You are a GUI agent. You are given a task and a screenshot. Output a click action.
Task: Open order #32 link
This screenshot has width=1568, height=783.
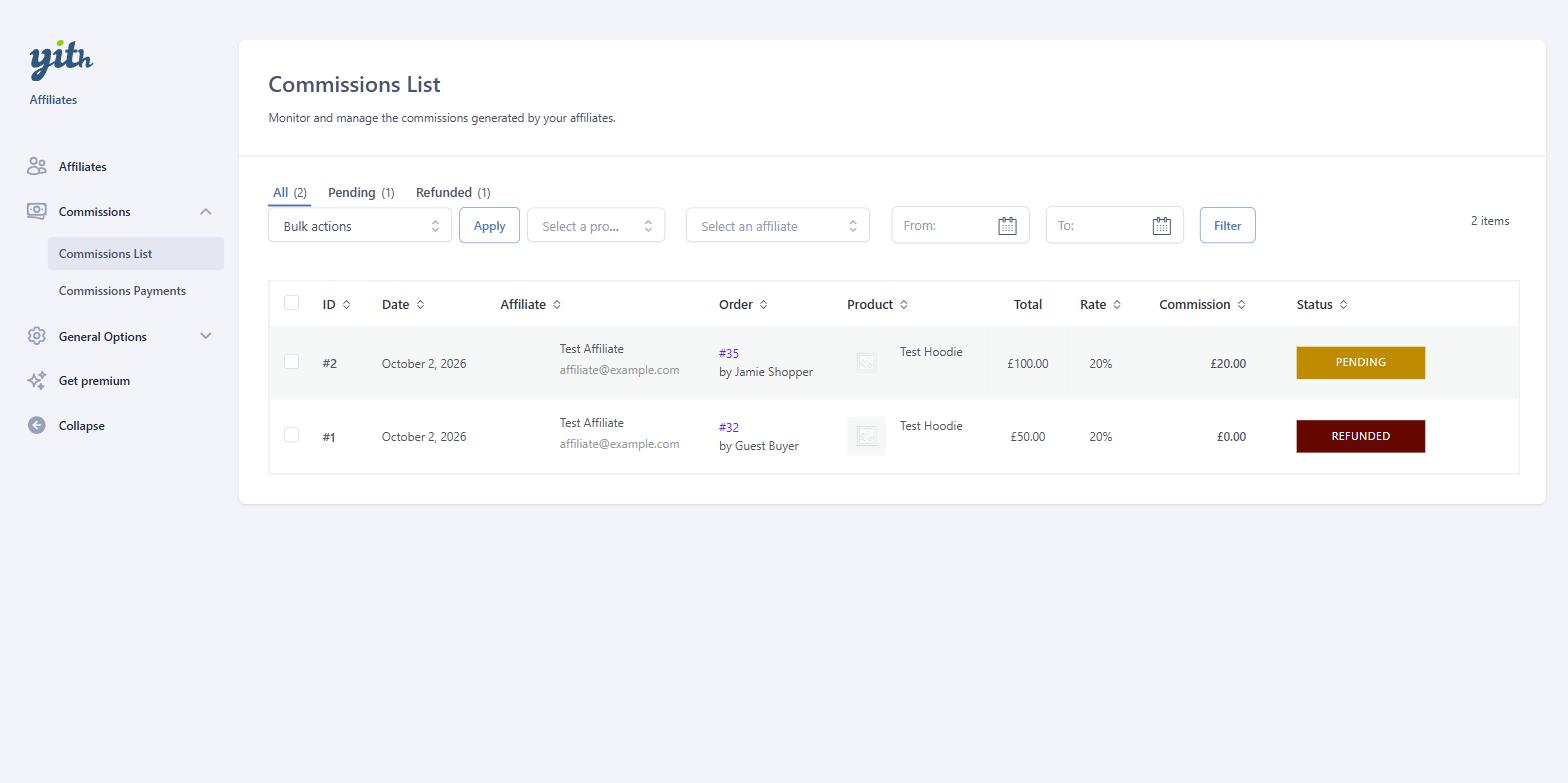coord(729,427)
